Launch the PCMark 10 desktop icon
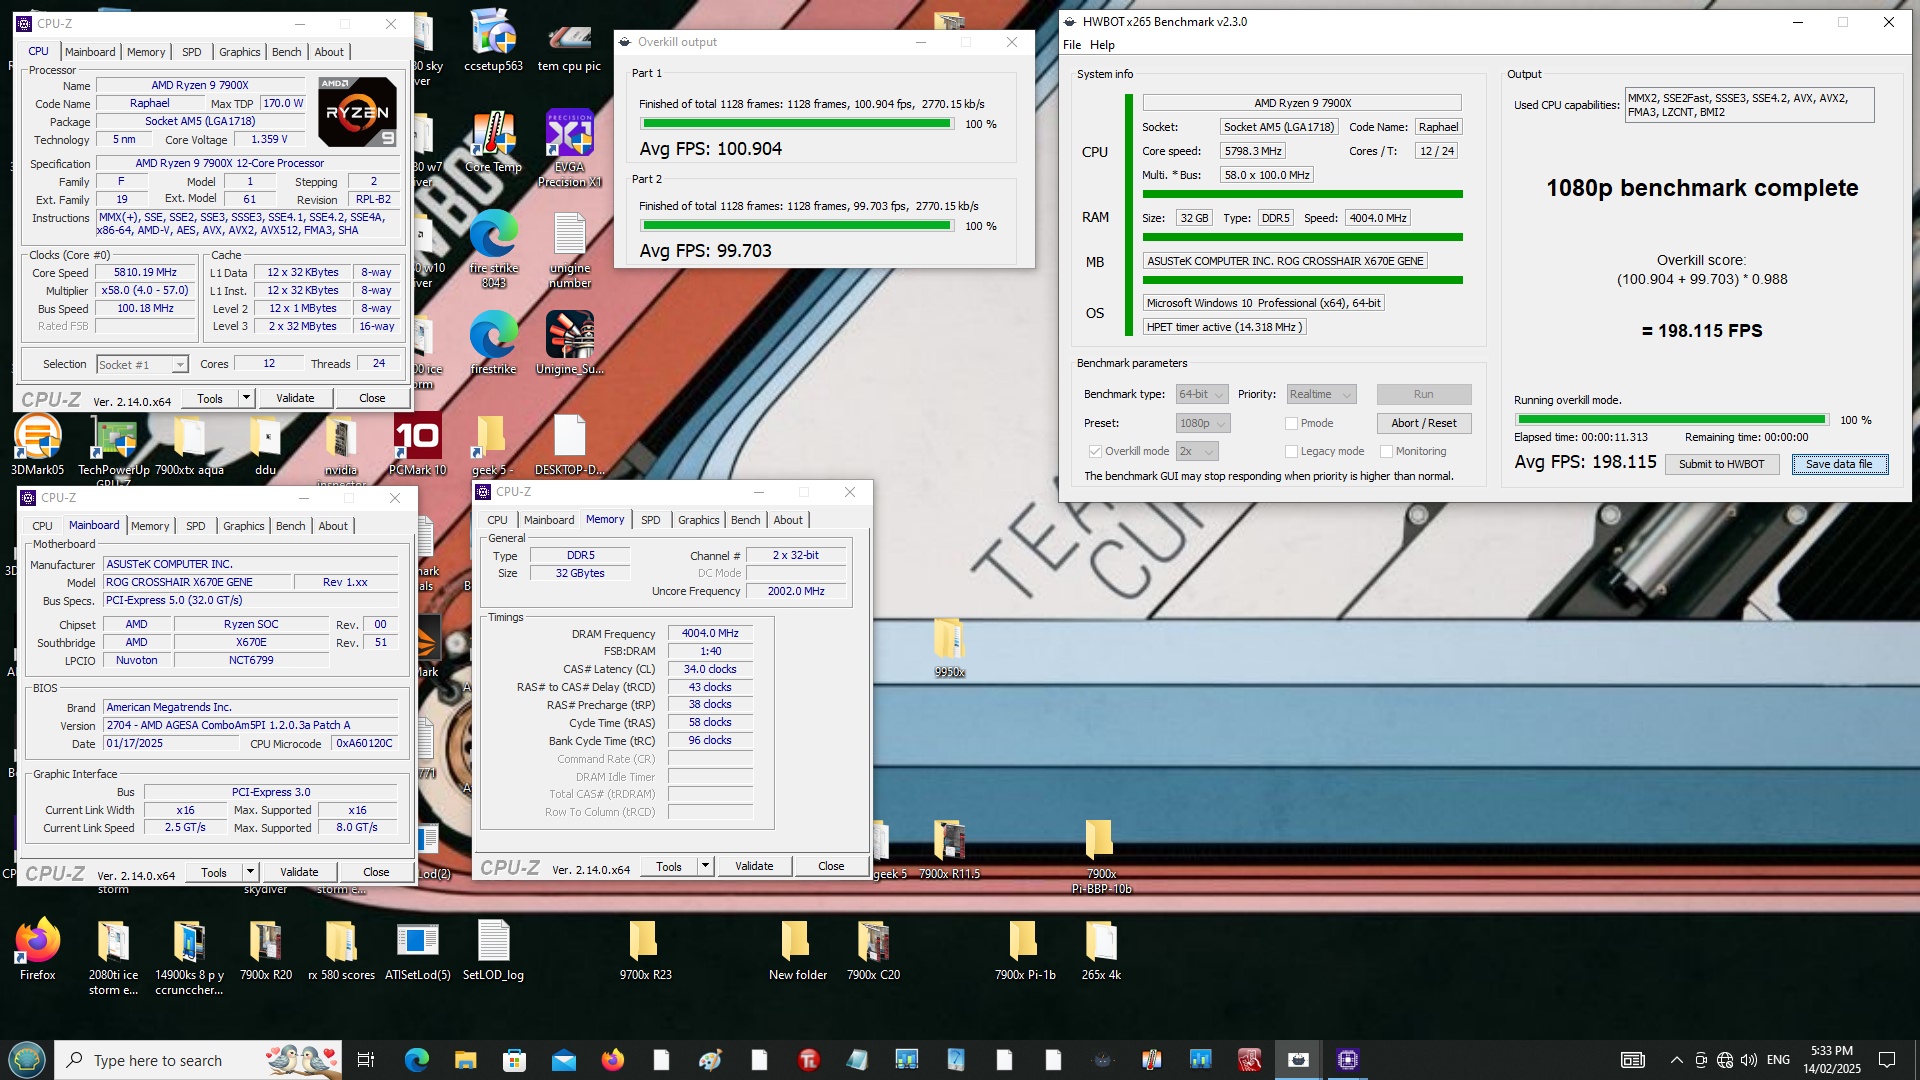Image resolution: width=1920 pixels, height=1080 pixels. 417,445
